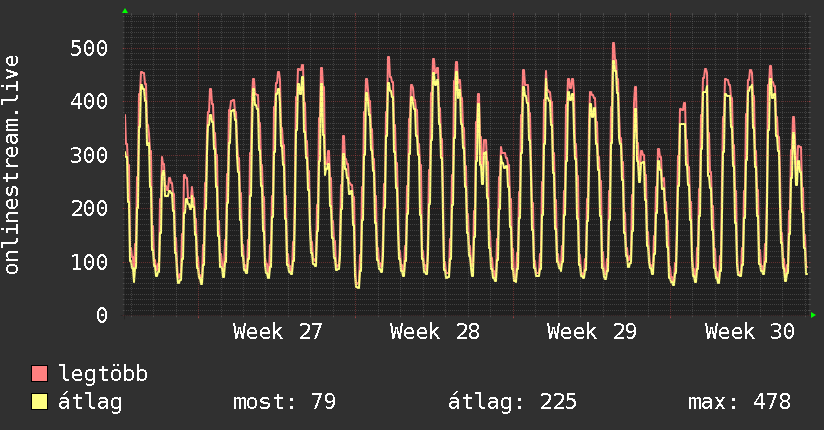Click the Week 27 axis label
The height and width of the screenshot is (430, 824).
tap(277, 332)
